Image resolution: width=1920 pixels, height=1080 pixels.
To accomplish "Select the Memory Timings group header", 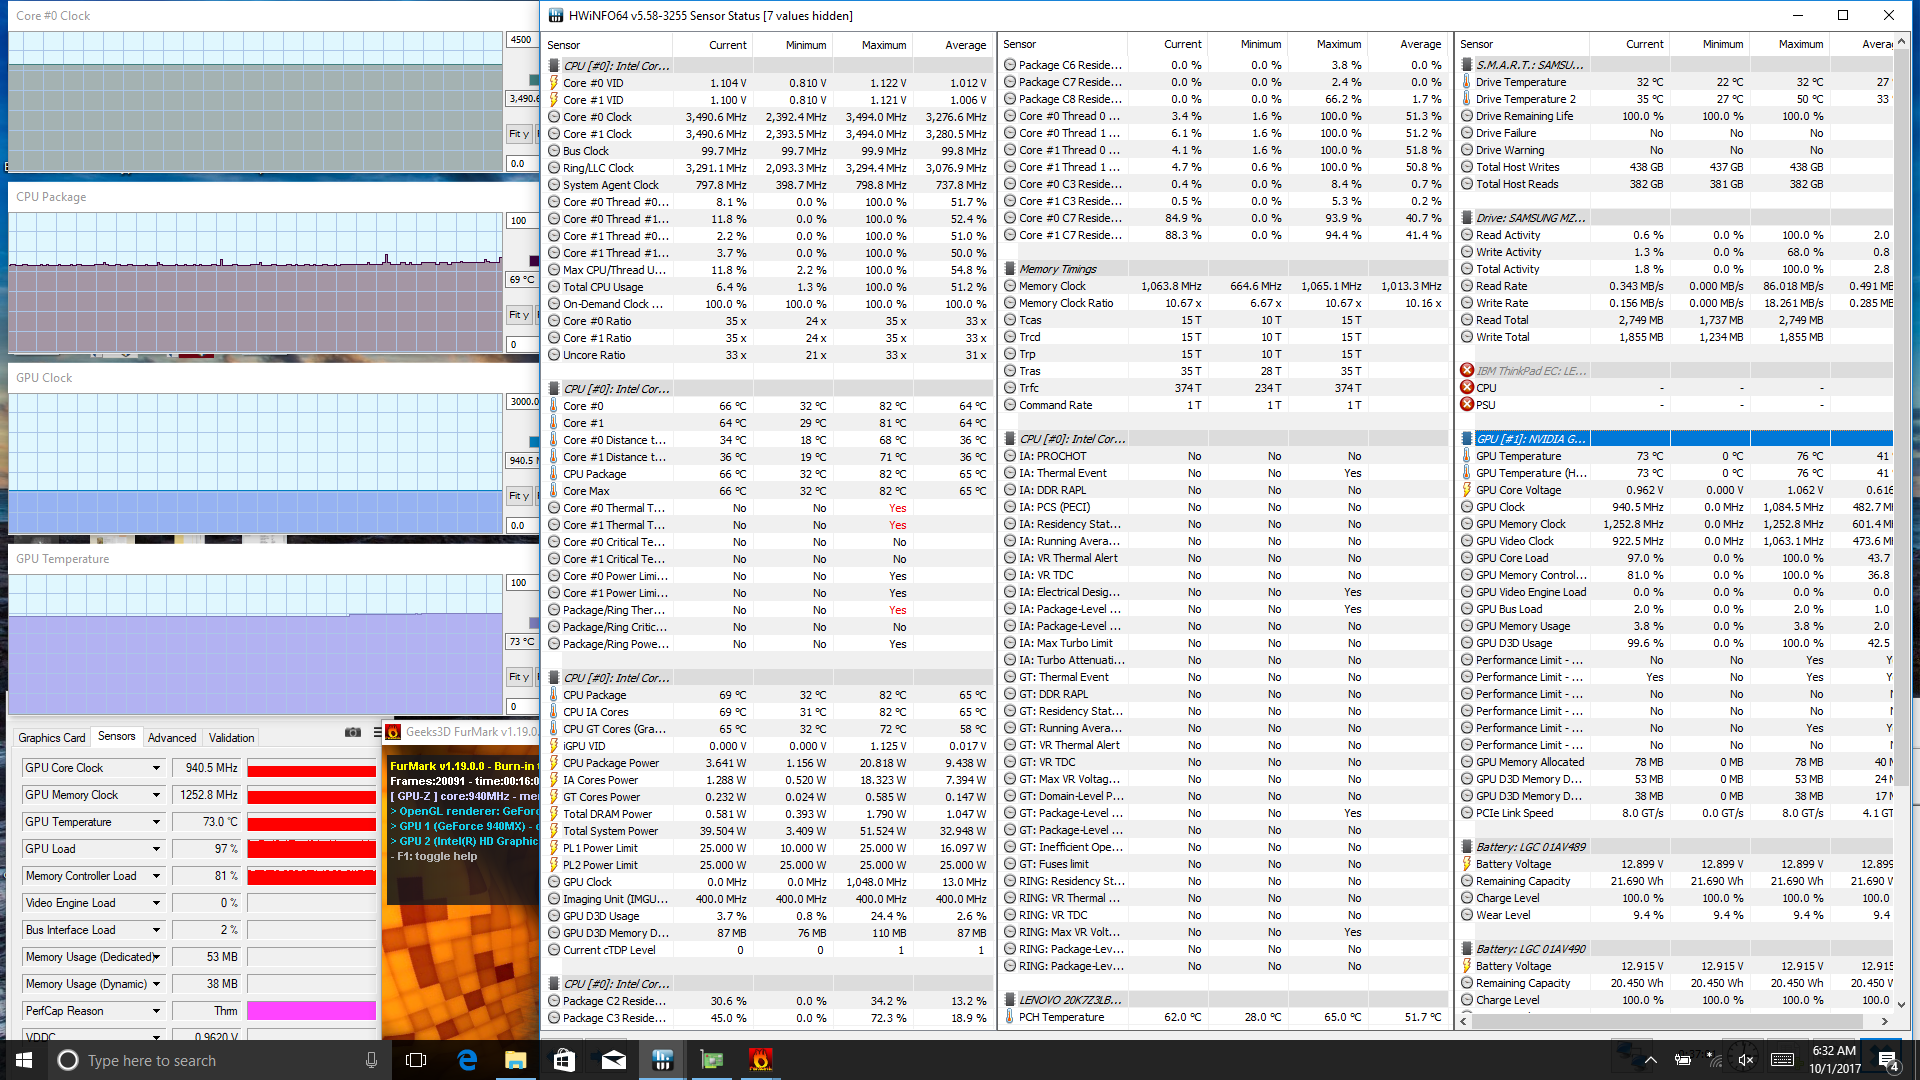I will (x=1225, y=268).
